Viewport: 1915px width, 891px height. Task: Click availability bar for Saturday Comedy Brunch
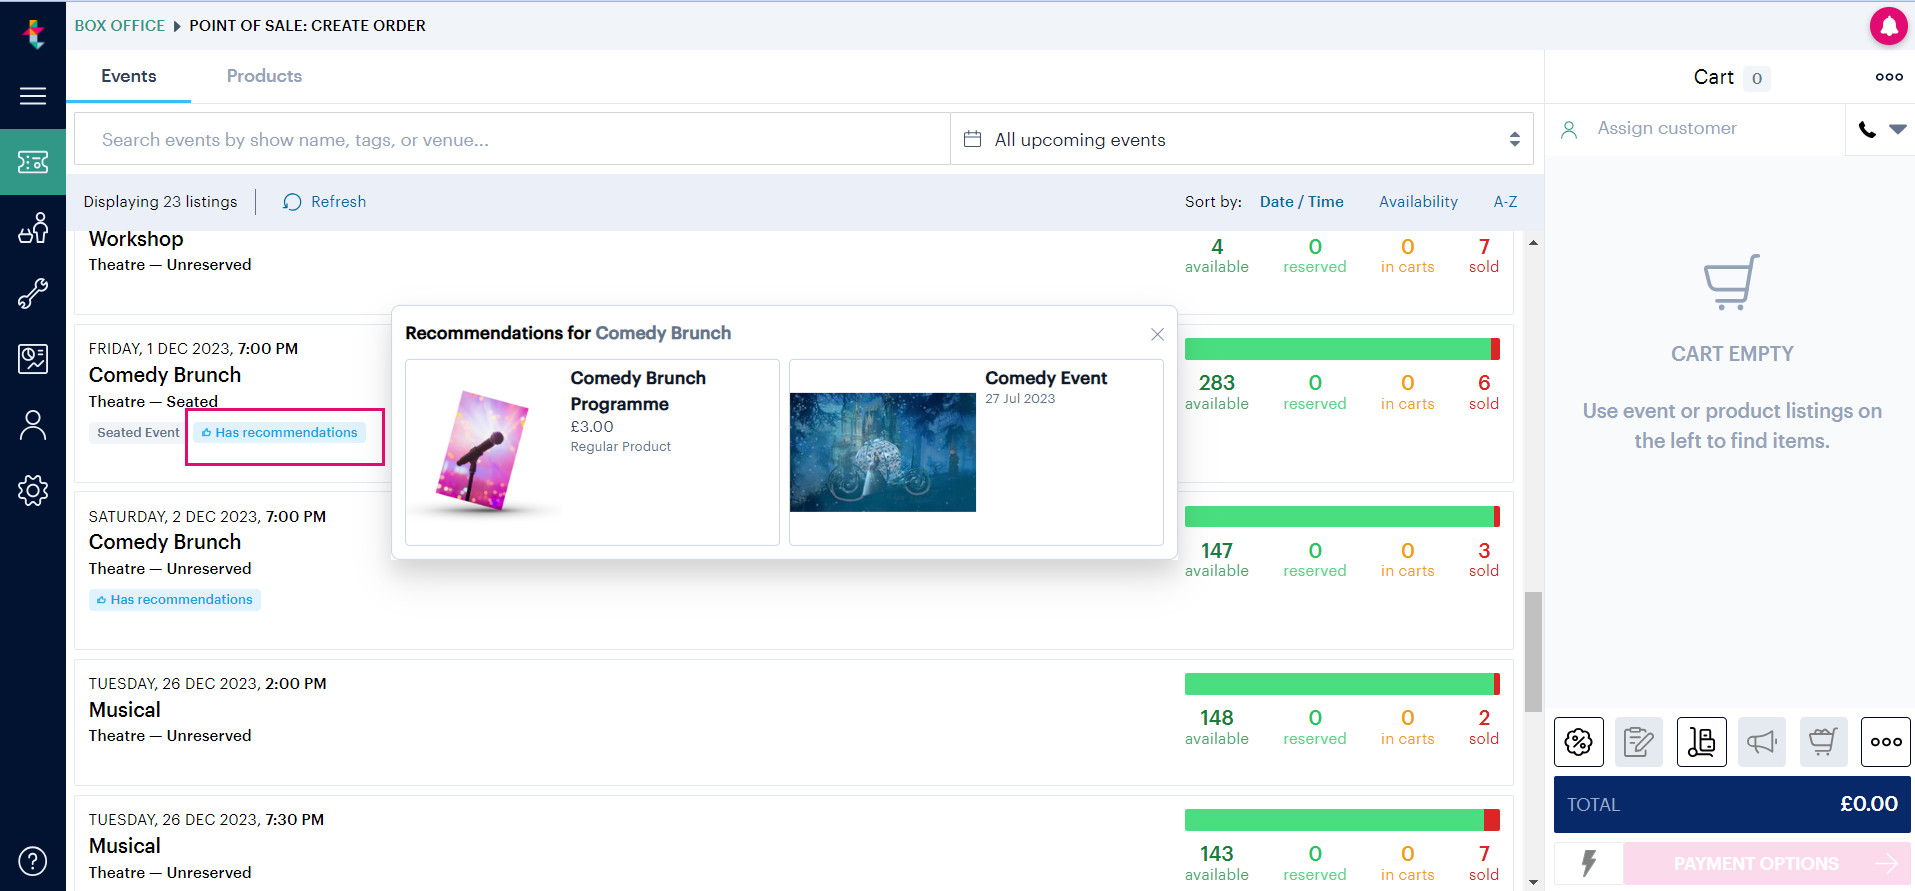coord(1342,516)
